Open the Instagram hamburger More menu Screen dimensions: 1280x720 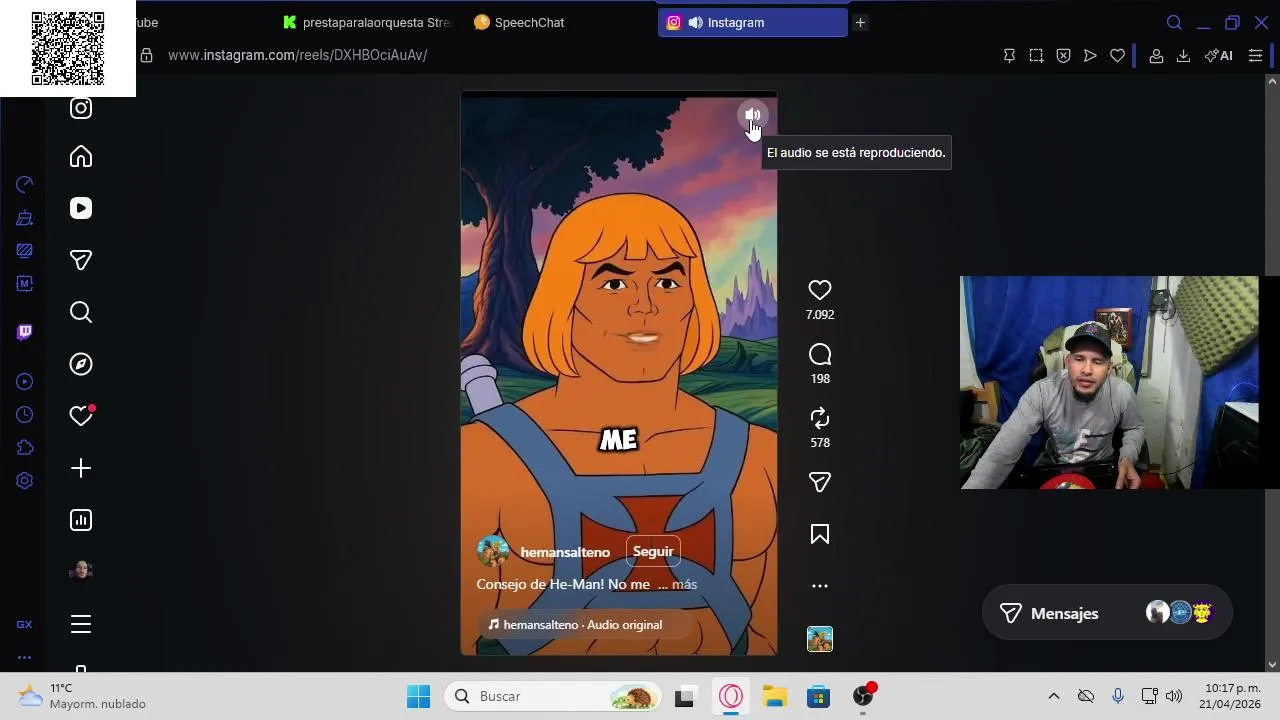(x=81, y=624)
